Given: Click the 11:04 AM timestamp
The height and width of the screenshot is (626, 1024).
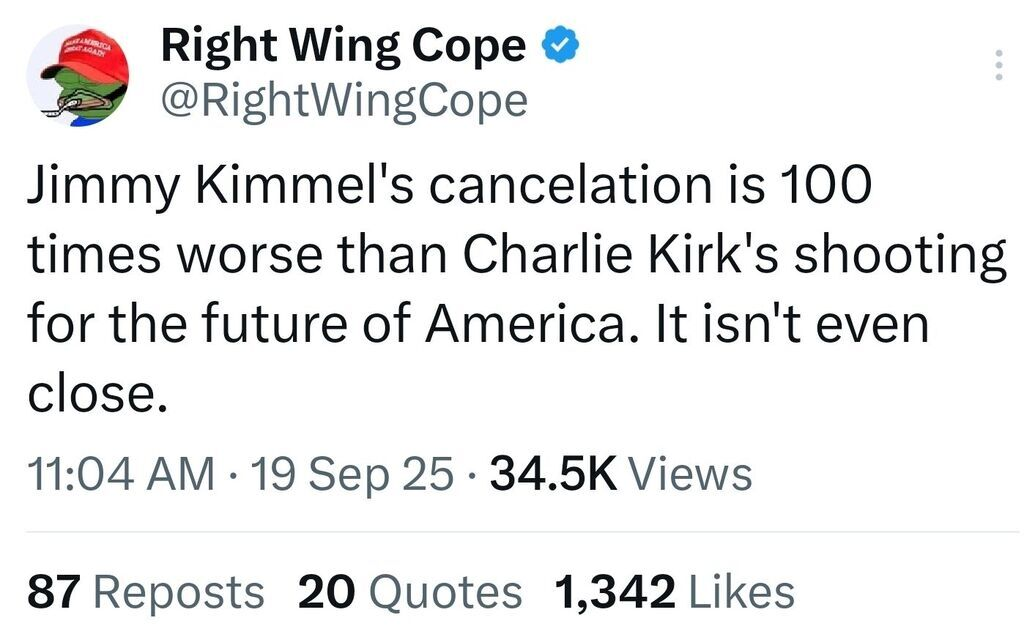Looking at the screenshot, I should 121,473.
